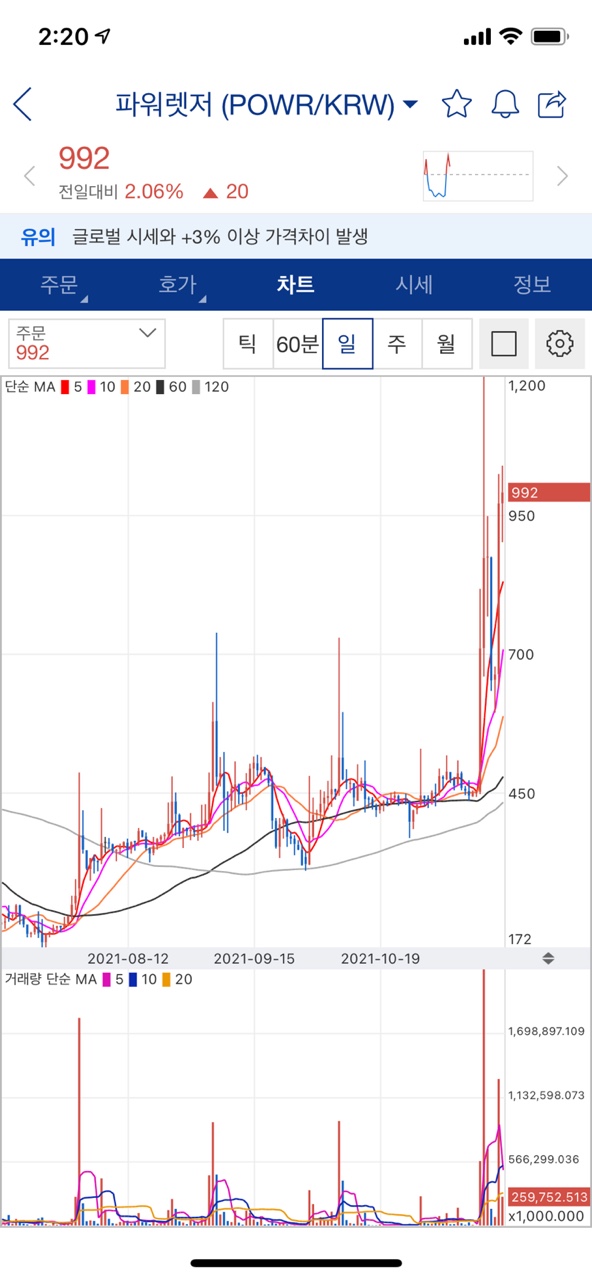Share this coin via the share icon
592x1280 pixels.
tap(552, 104)
